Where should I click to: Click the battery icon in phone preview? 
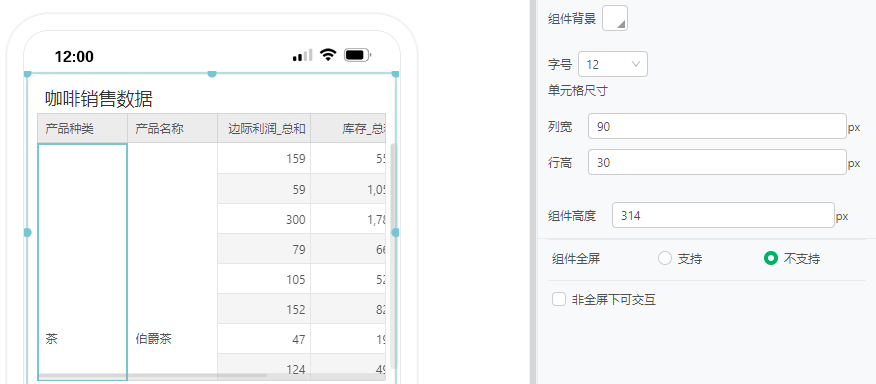point(358,55)
